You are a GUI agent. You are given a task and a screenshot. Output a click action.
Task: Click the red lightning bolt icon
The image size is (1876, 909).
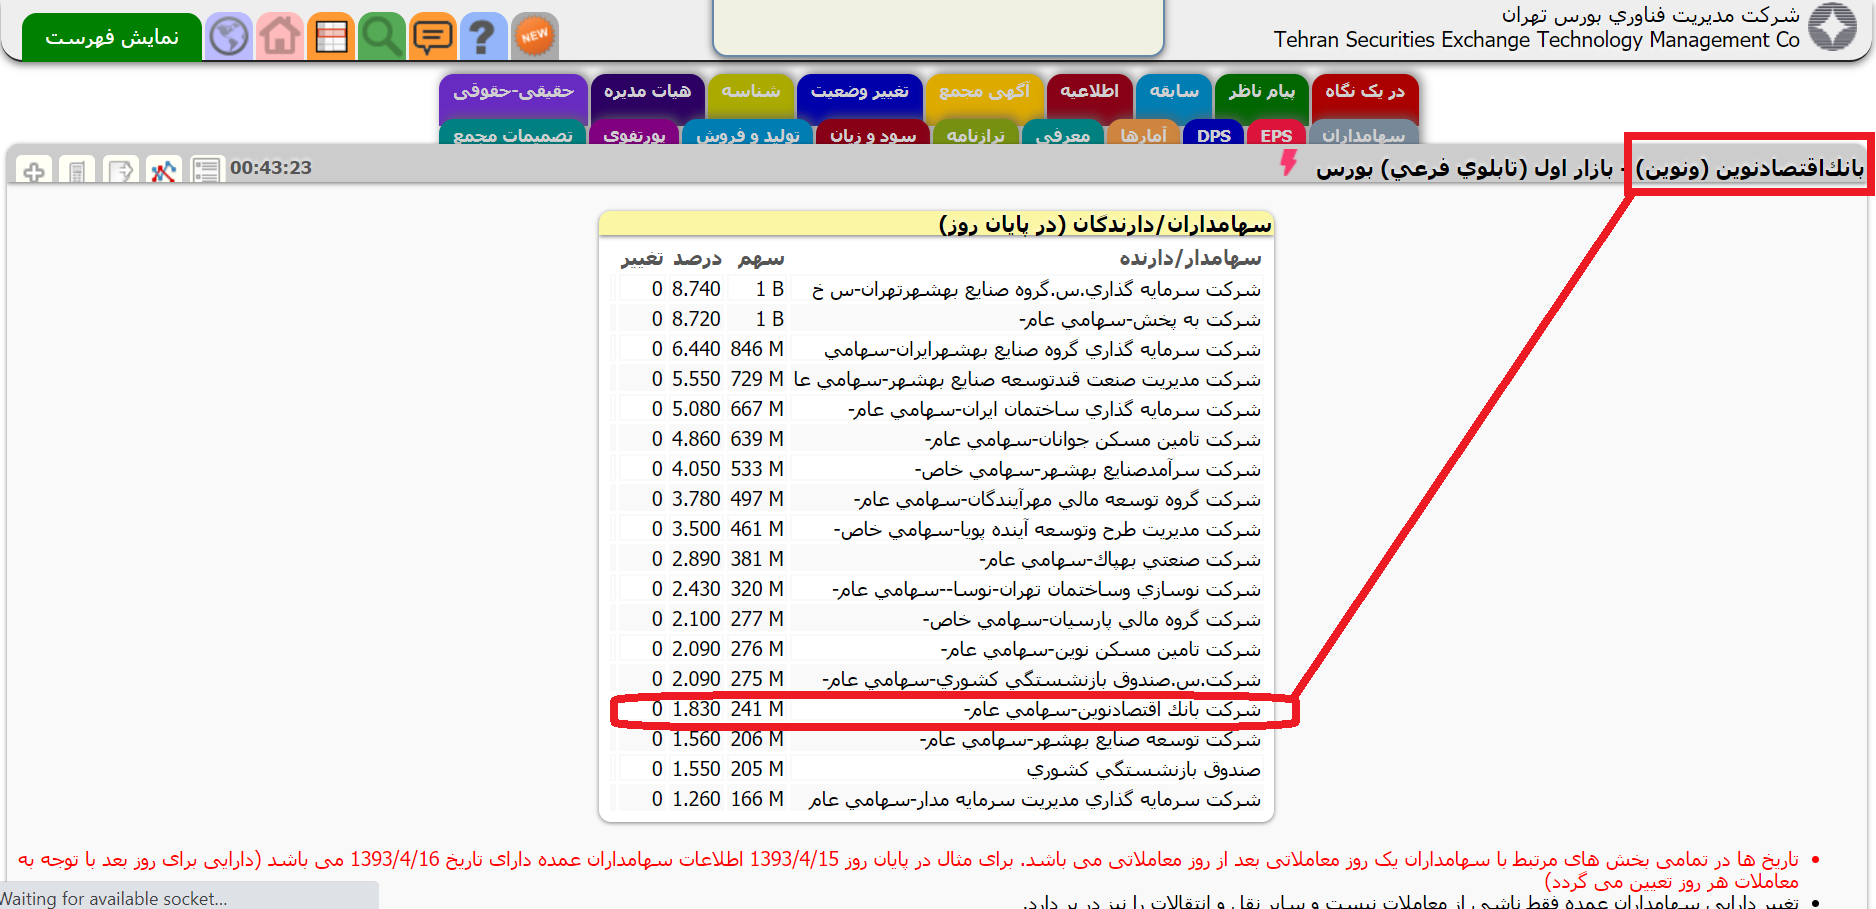[x=1289, y=163]
